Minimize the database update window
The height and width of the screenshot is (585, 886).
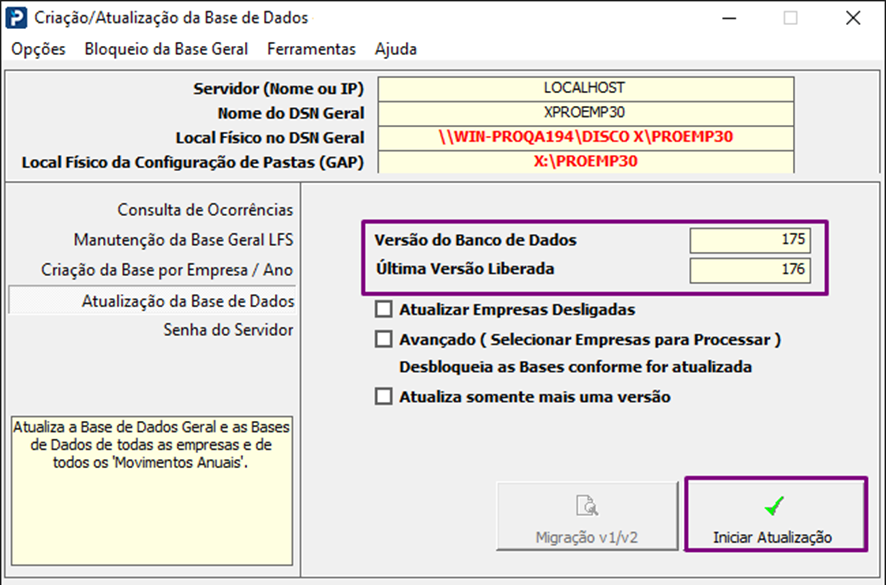(x=729, y=18)
